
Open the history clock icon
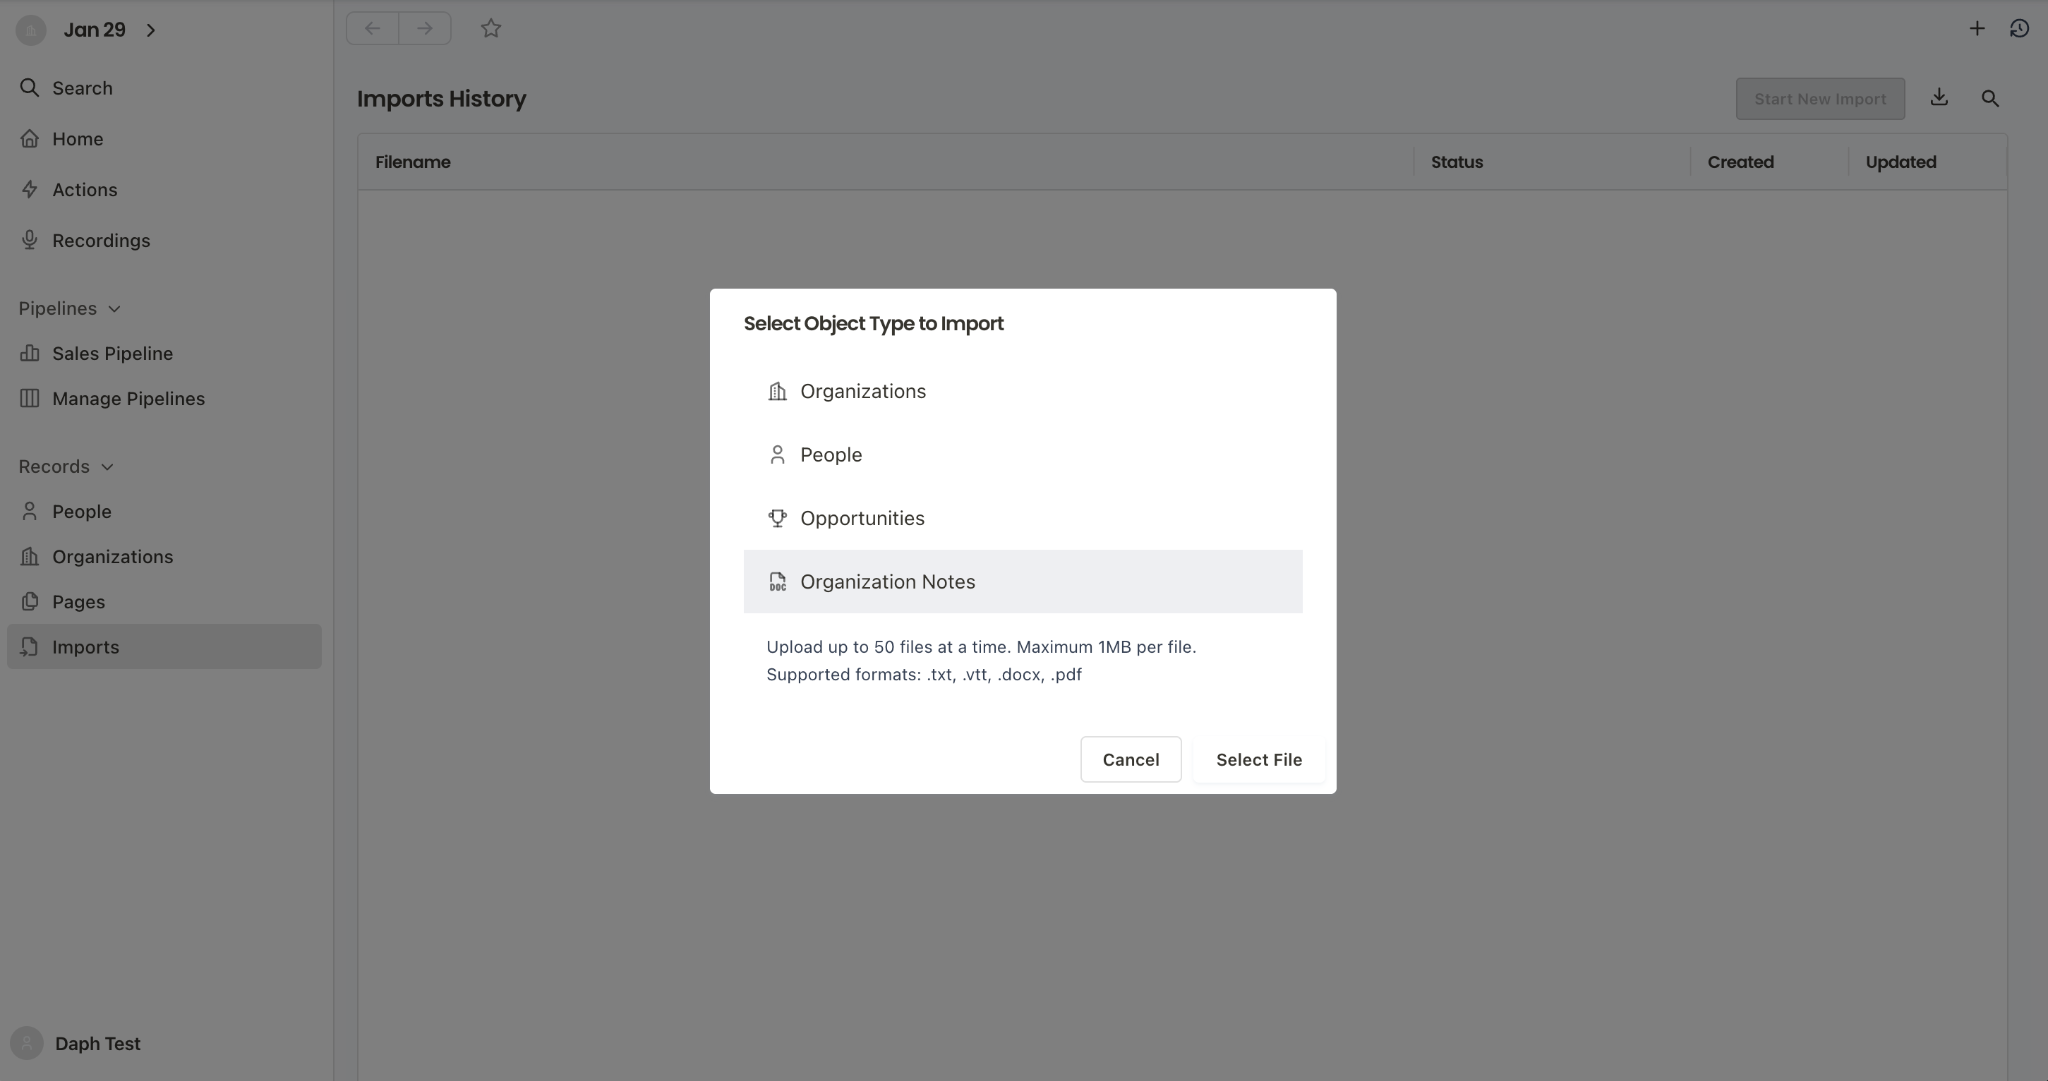tap(2019, 28)
